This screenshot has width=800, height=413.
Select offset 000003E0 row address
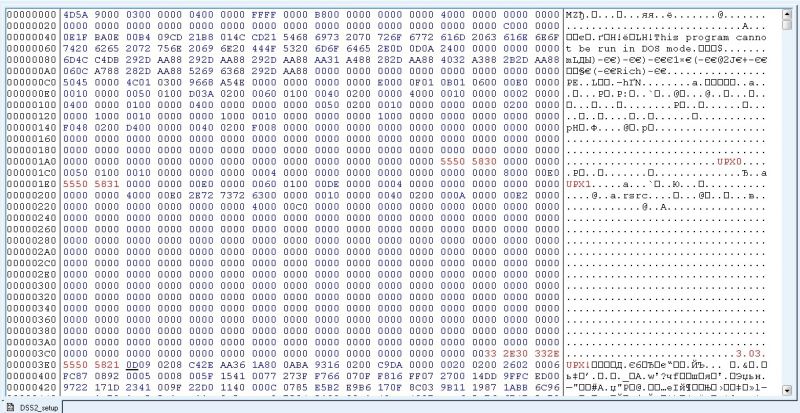point(32,365)
